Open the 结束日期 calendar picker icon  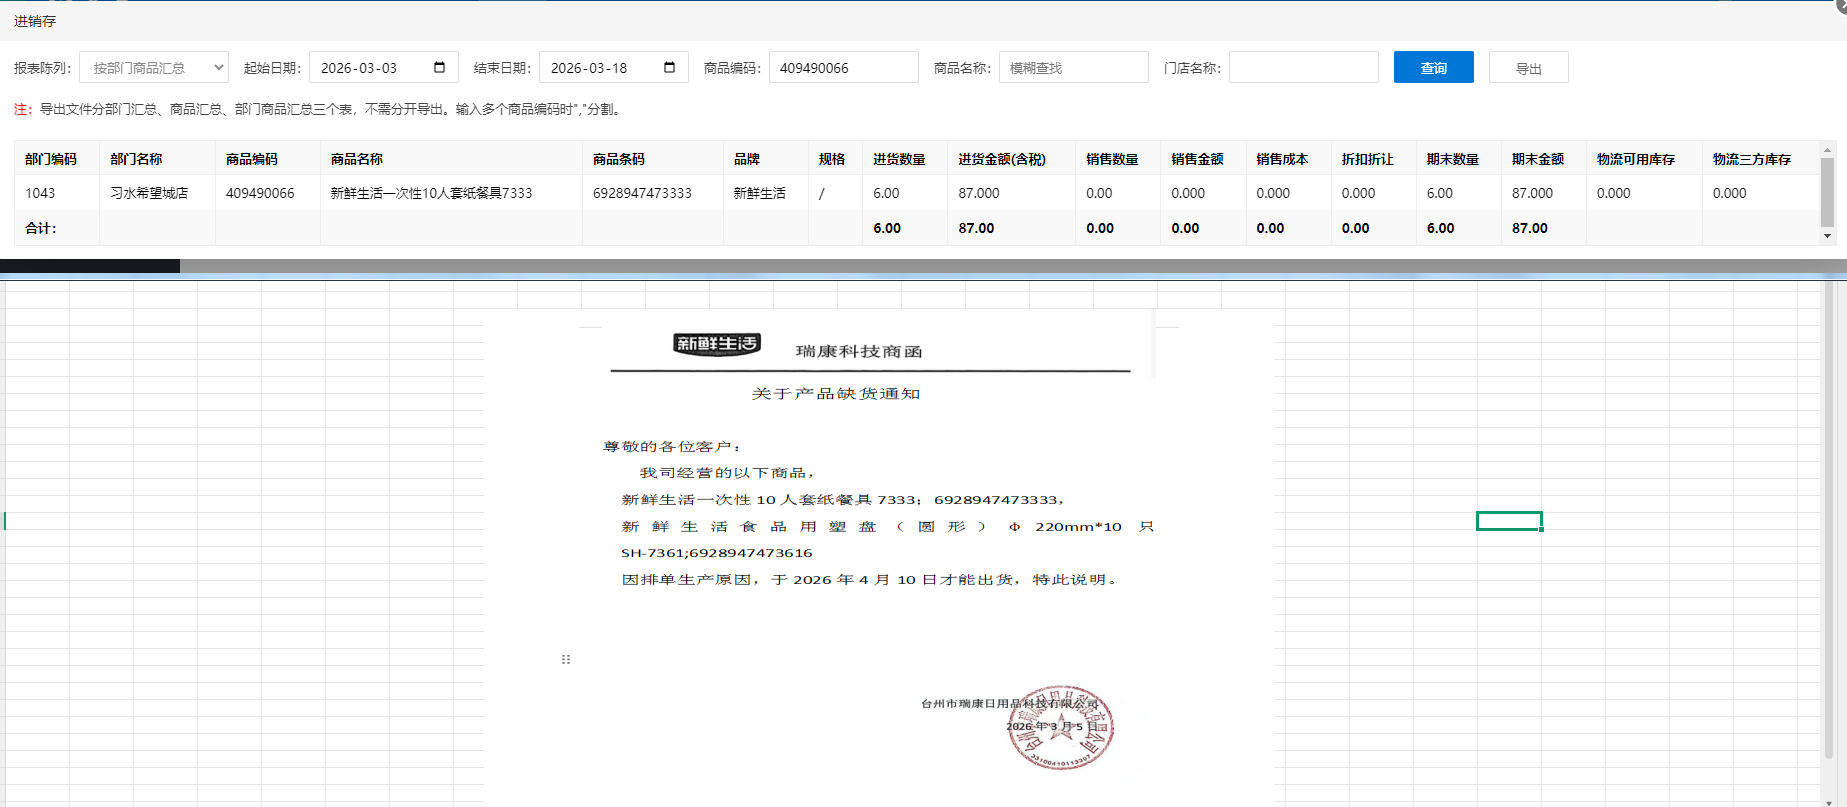click(669, 67)
